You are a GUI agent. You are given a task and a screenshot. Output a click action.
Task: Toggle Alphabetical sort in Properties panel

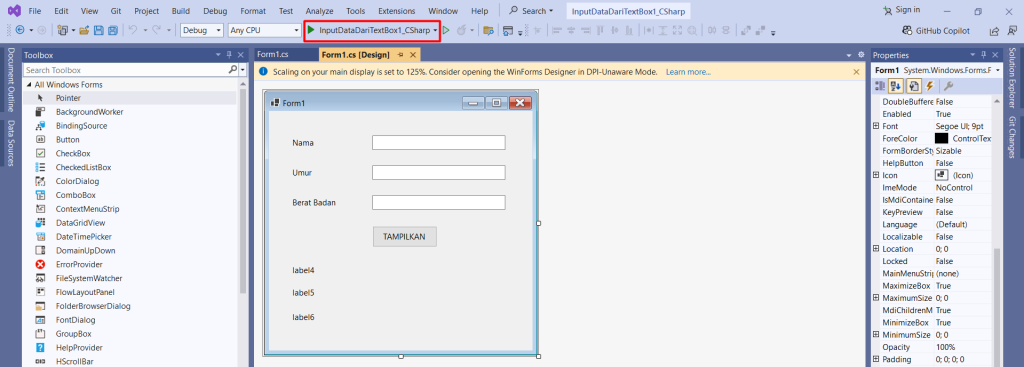click(x=896, y=86)
